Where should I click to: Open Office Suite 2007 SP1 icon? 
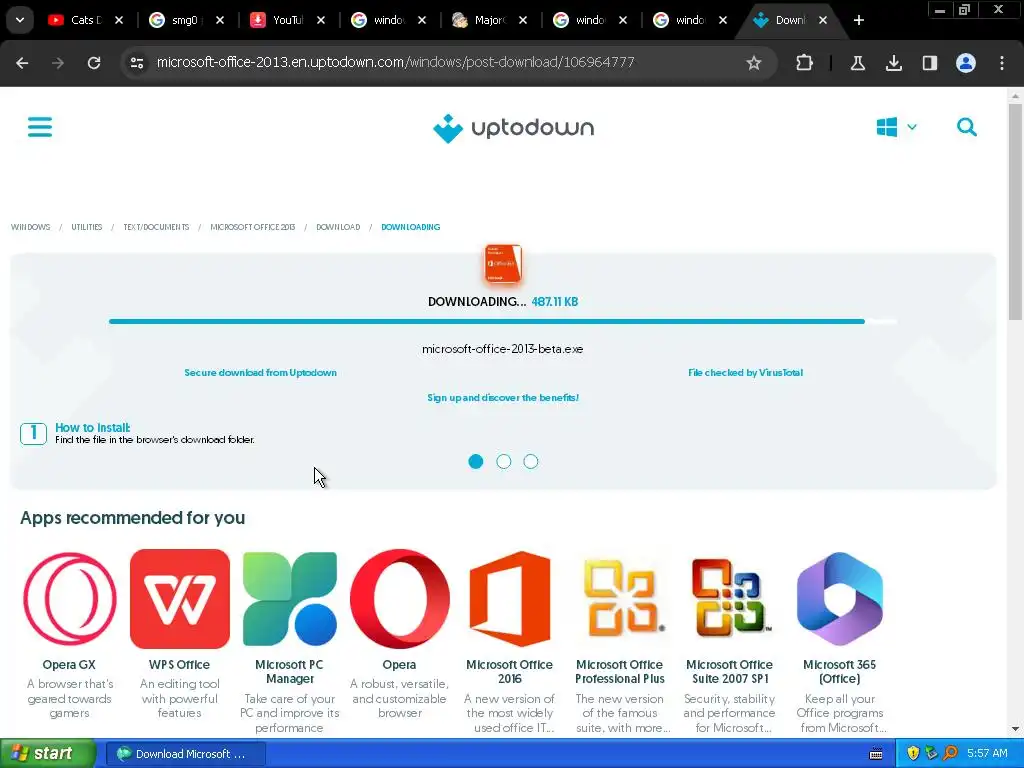729,599
